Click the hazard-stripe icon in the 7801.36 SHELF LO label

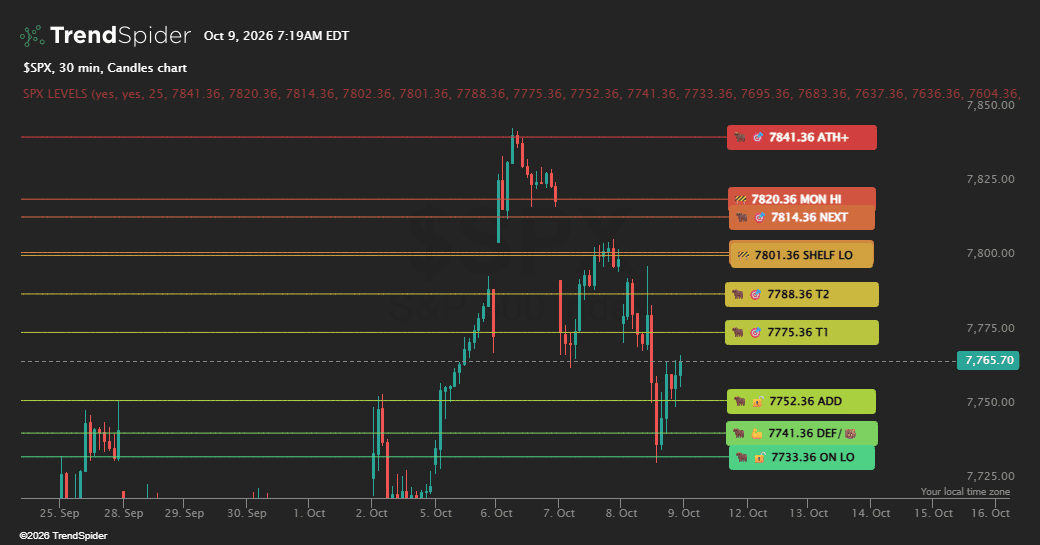[x=744, y=255]
